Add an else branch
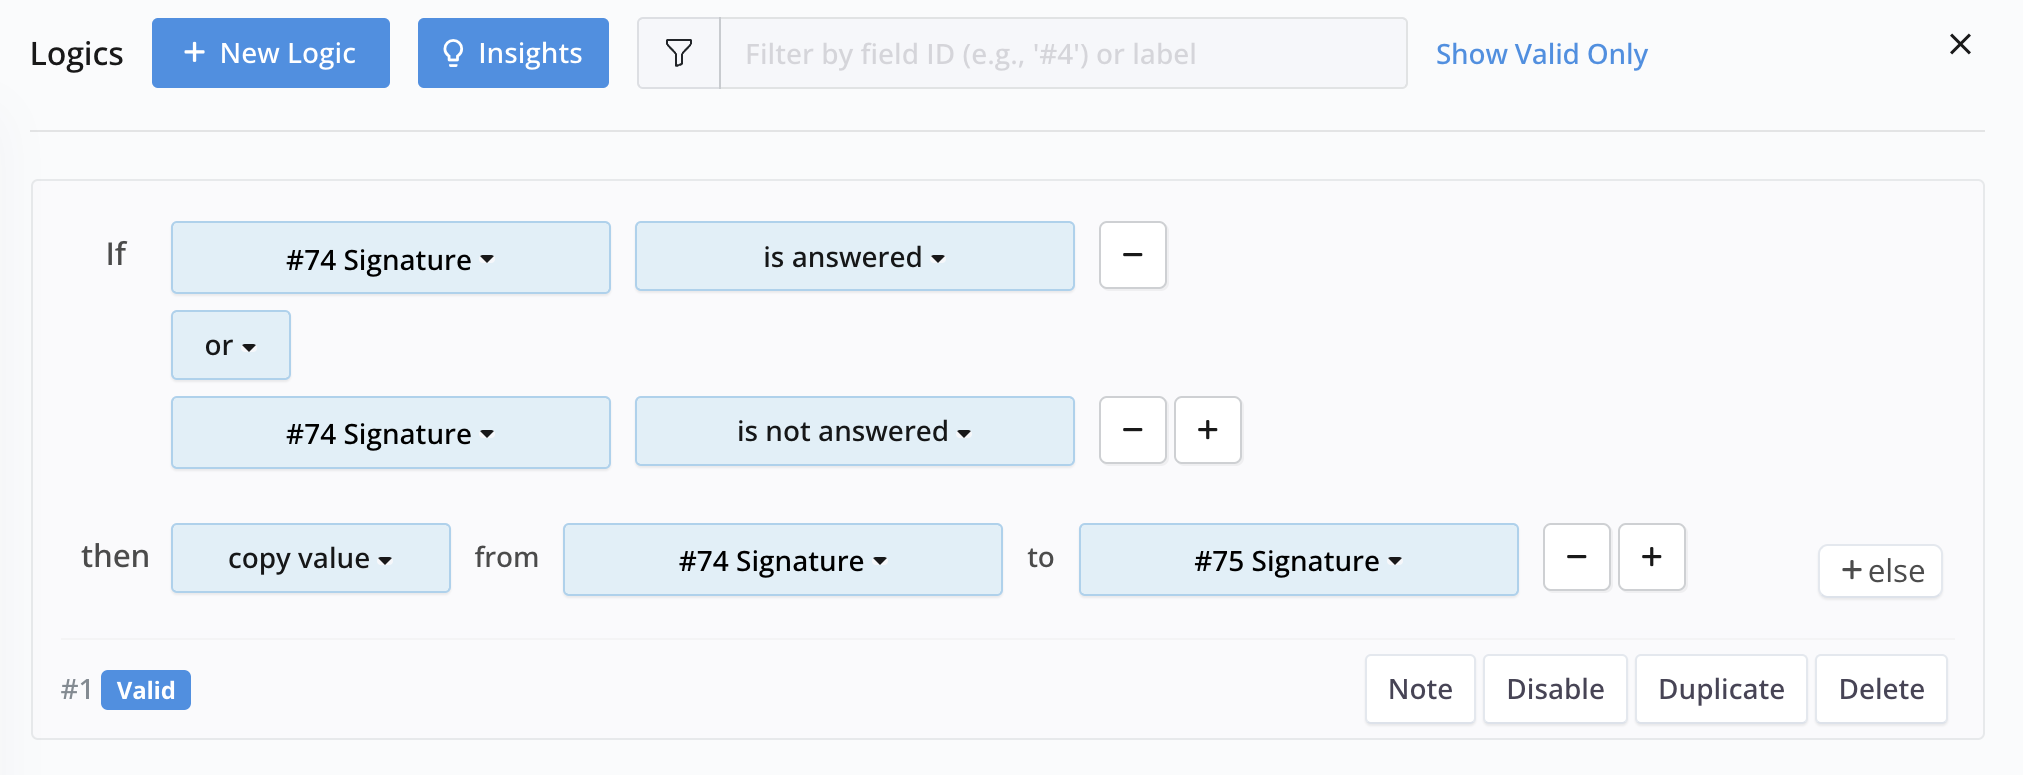 (x=1880, y=571)
